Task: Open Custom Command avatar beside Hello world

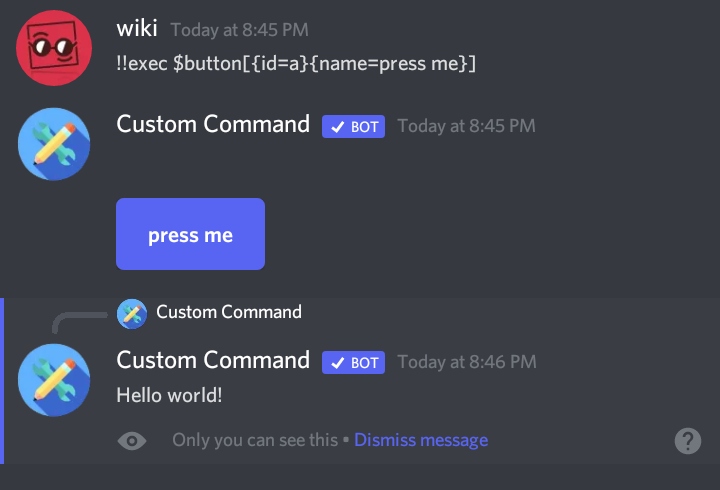Action: click(54, 380)
